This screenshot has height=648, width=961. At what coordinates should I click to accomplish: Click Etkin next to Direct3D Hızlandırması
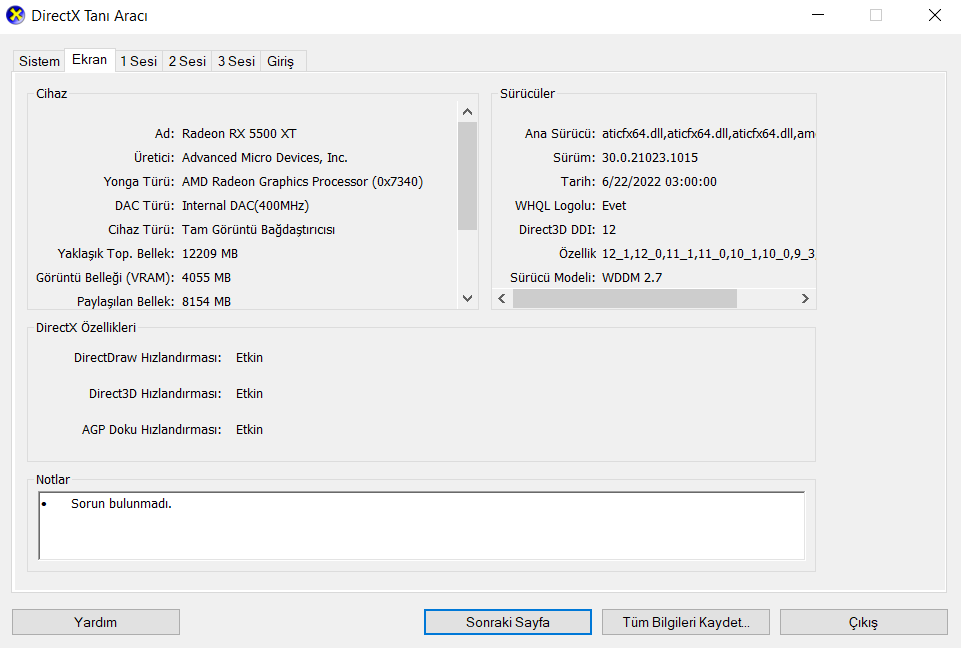(x=249, y=394)
